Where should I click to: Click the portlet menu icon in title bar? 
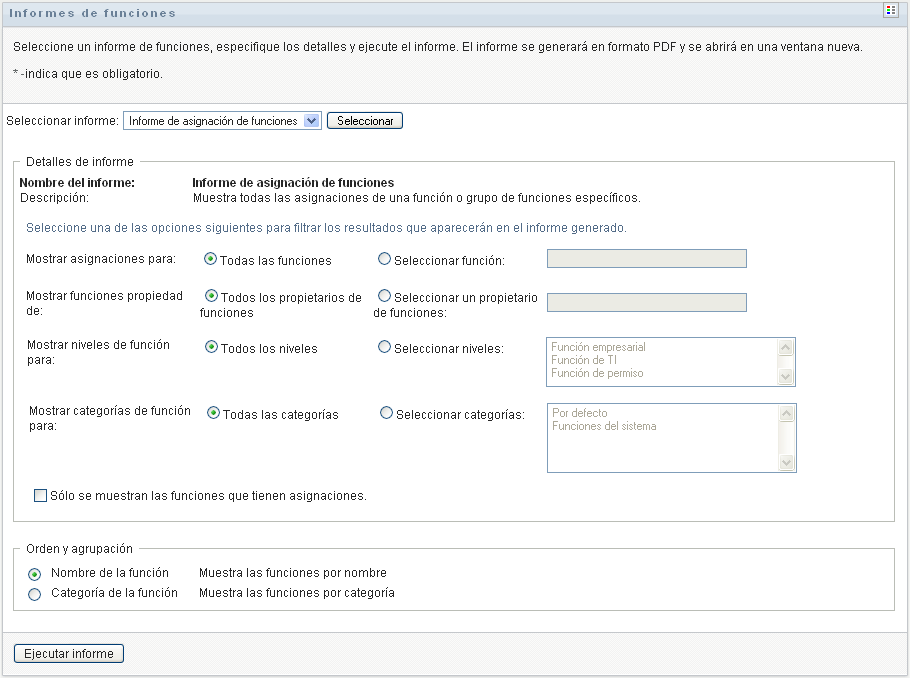pos(890,11)
